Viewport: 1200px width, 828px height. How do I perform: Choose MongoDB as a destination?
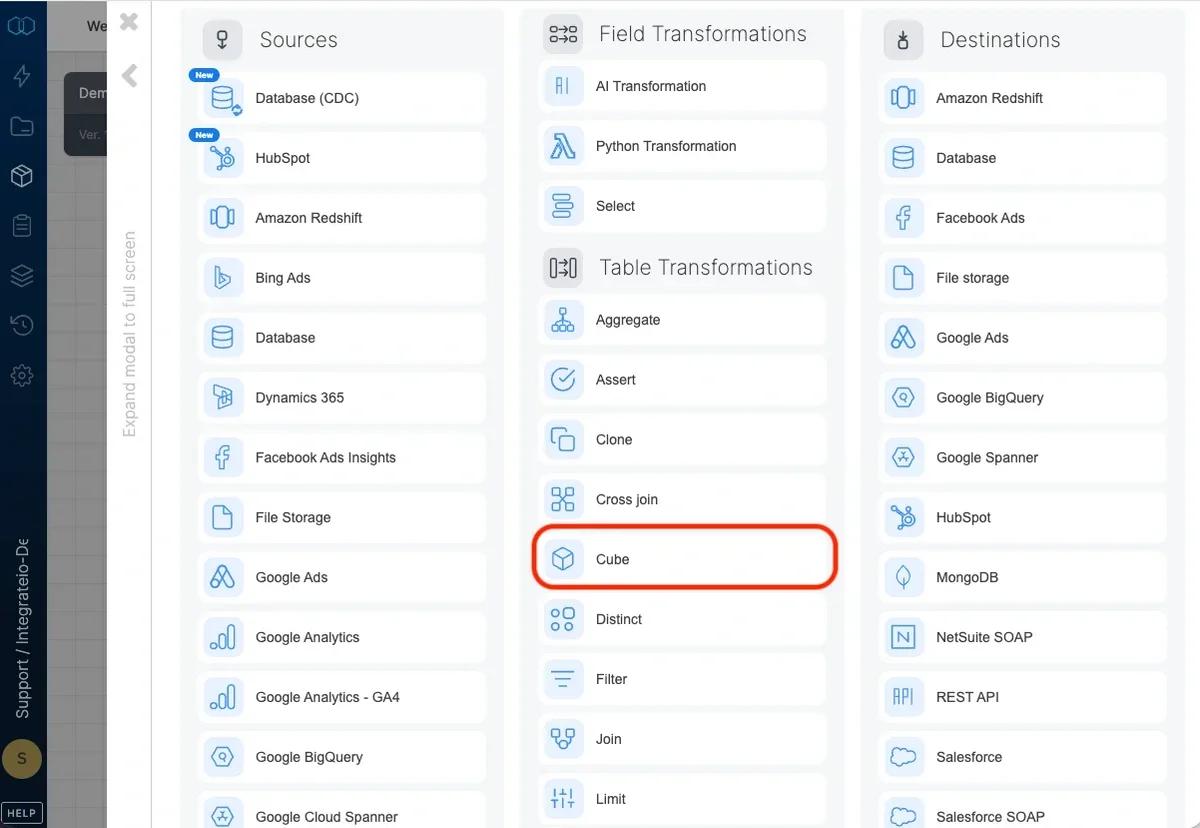coord(1020,577)
